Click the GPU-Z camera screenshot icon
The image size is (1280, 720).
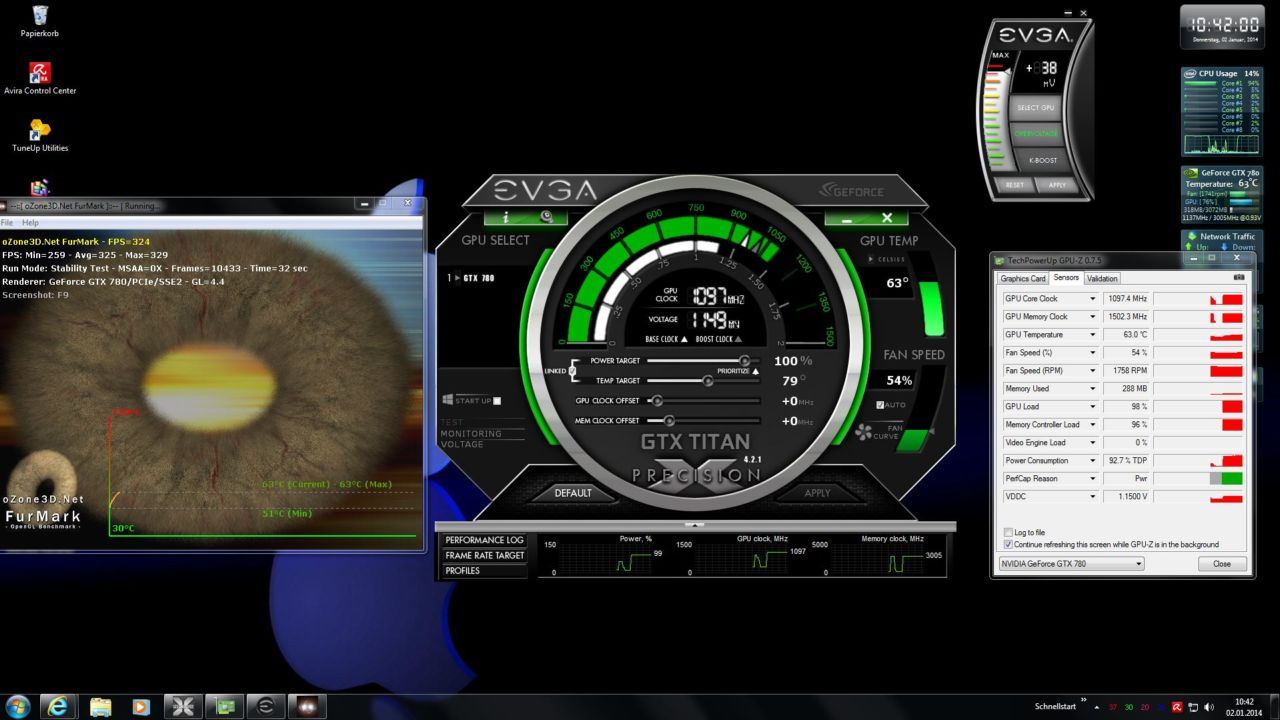click(x=1239, y=278)
